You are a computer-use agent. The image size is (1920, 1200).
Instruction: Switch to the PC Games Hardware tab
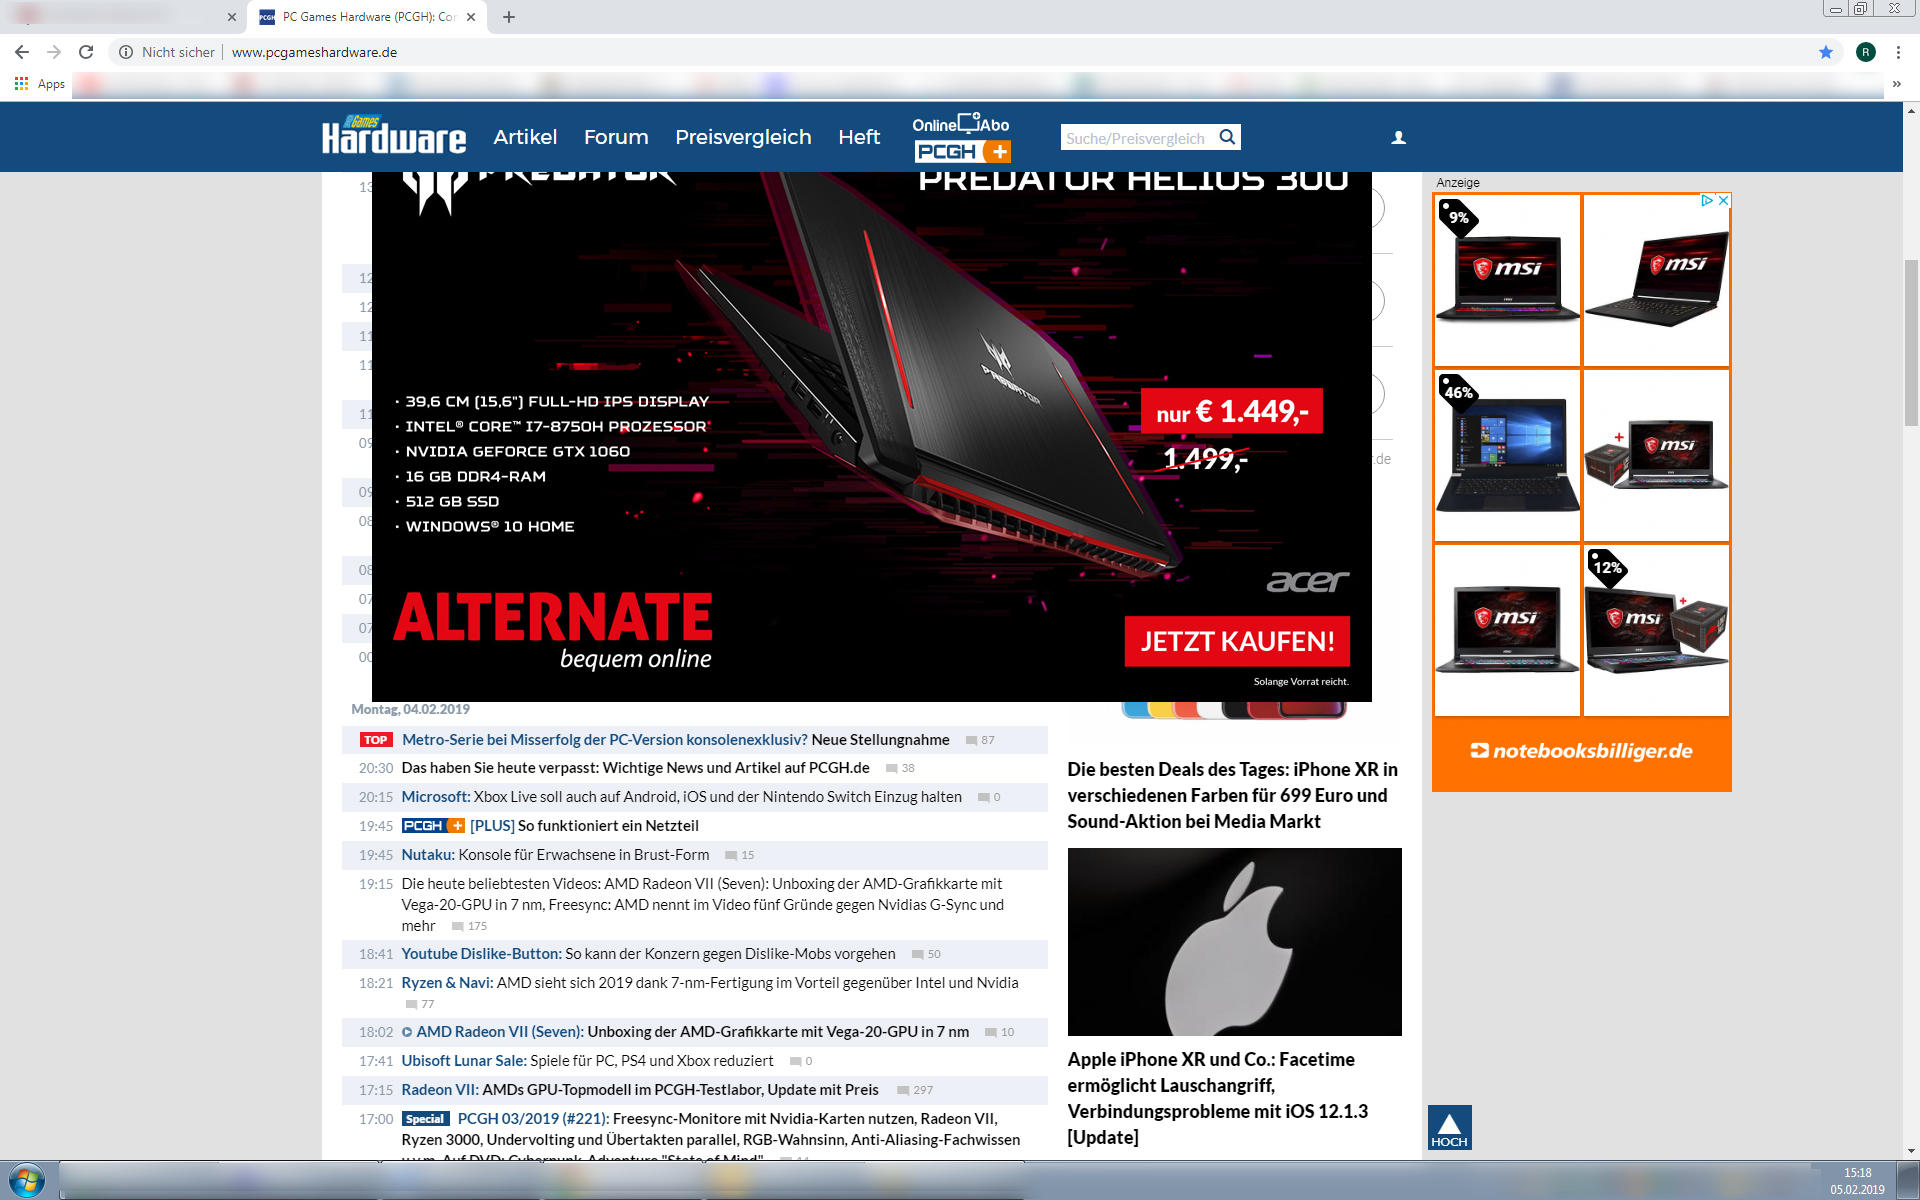(369, 17)
